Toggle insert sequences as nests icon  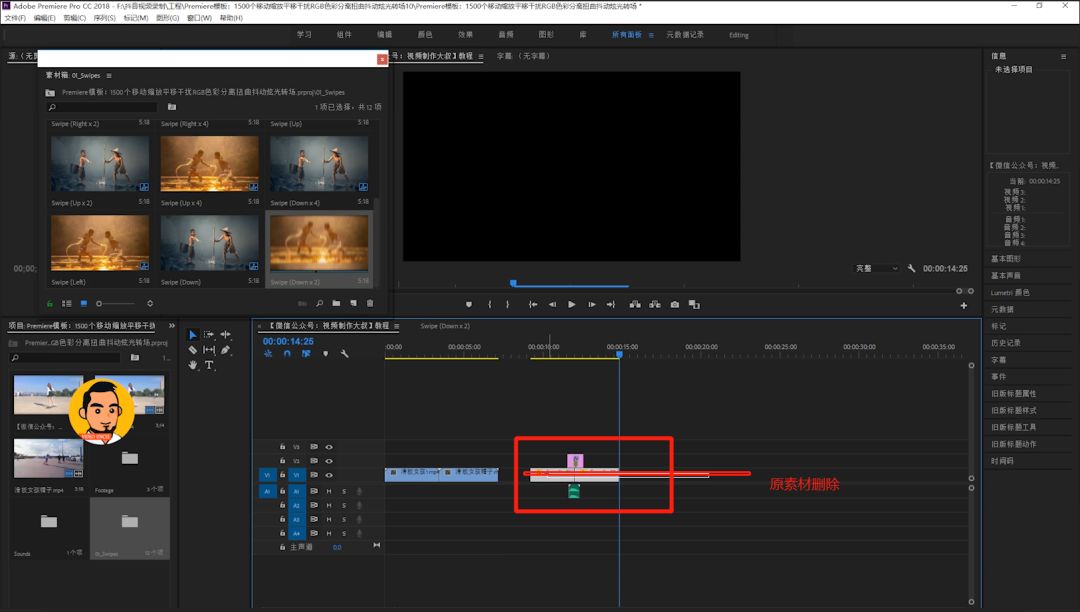click(x=268, y=354)
